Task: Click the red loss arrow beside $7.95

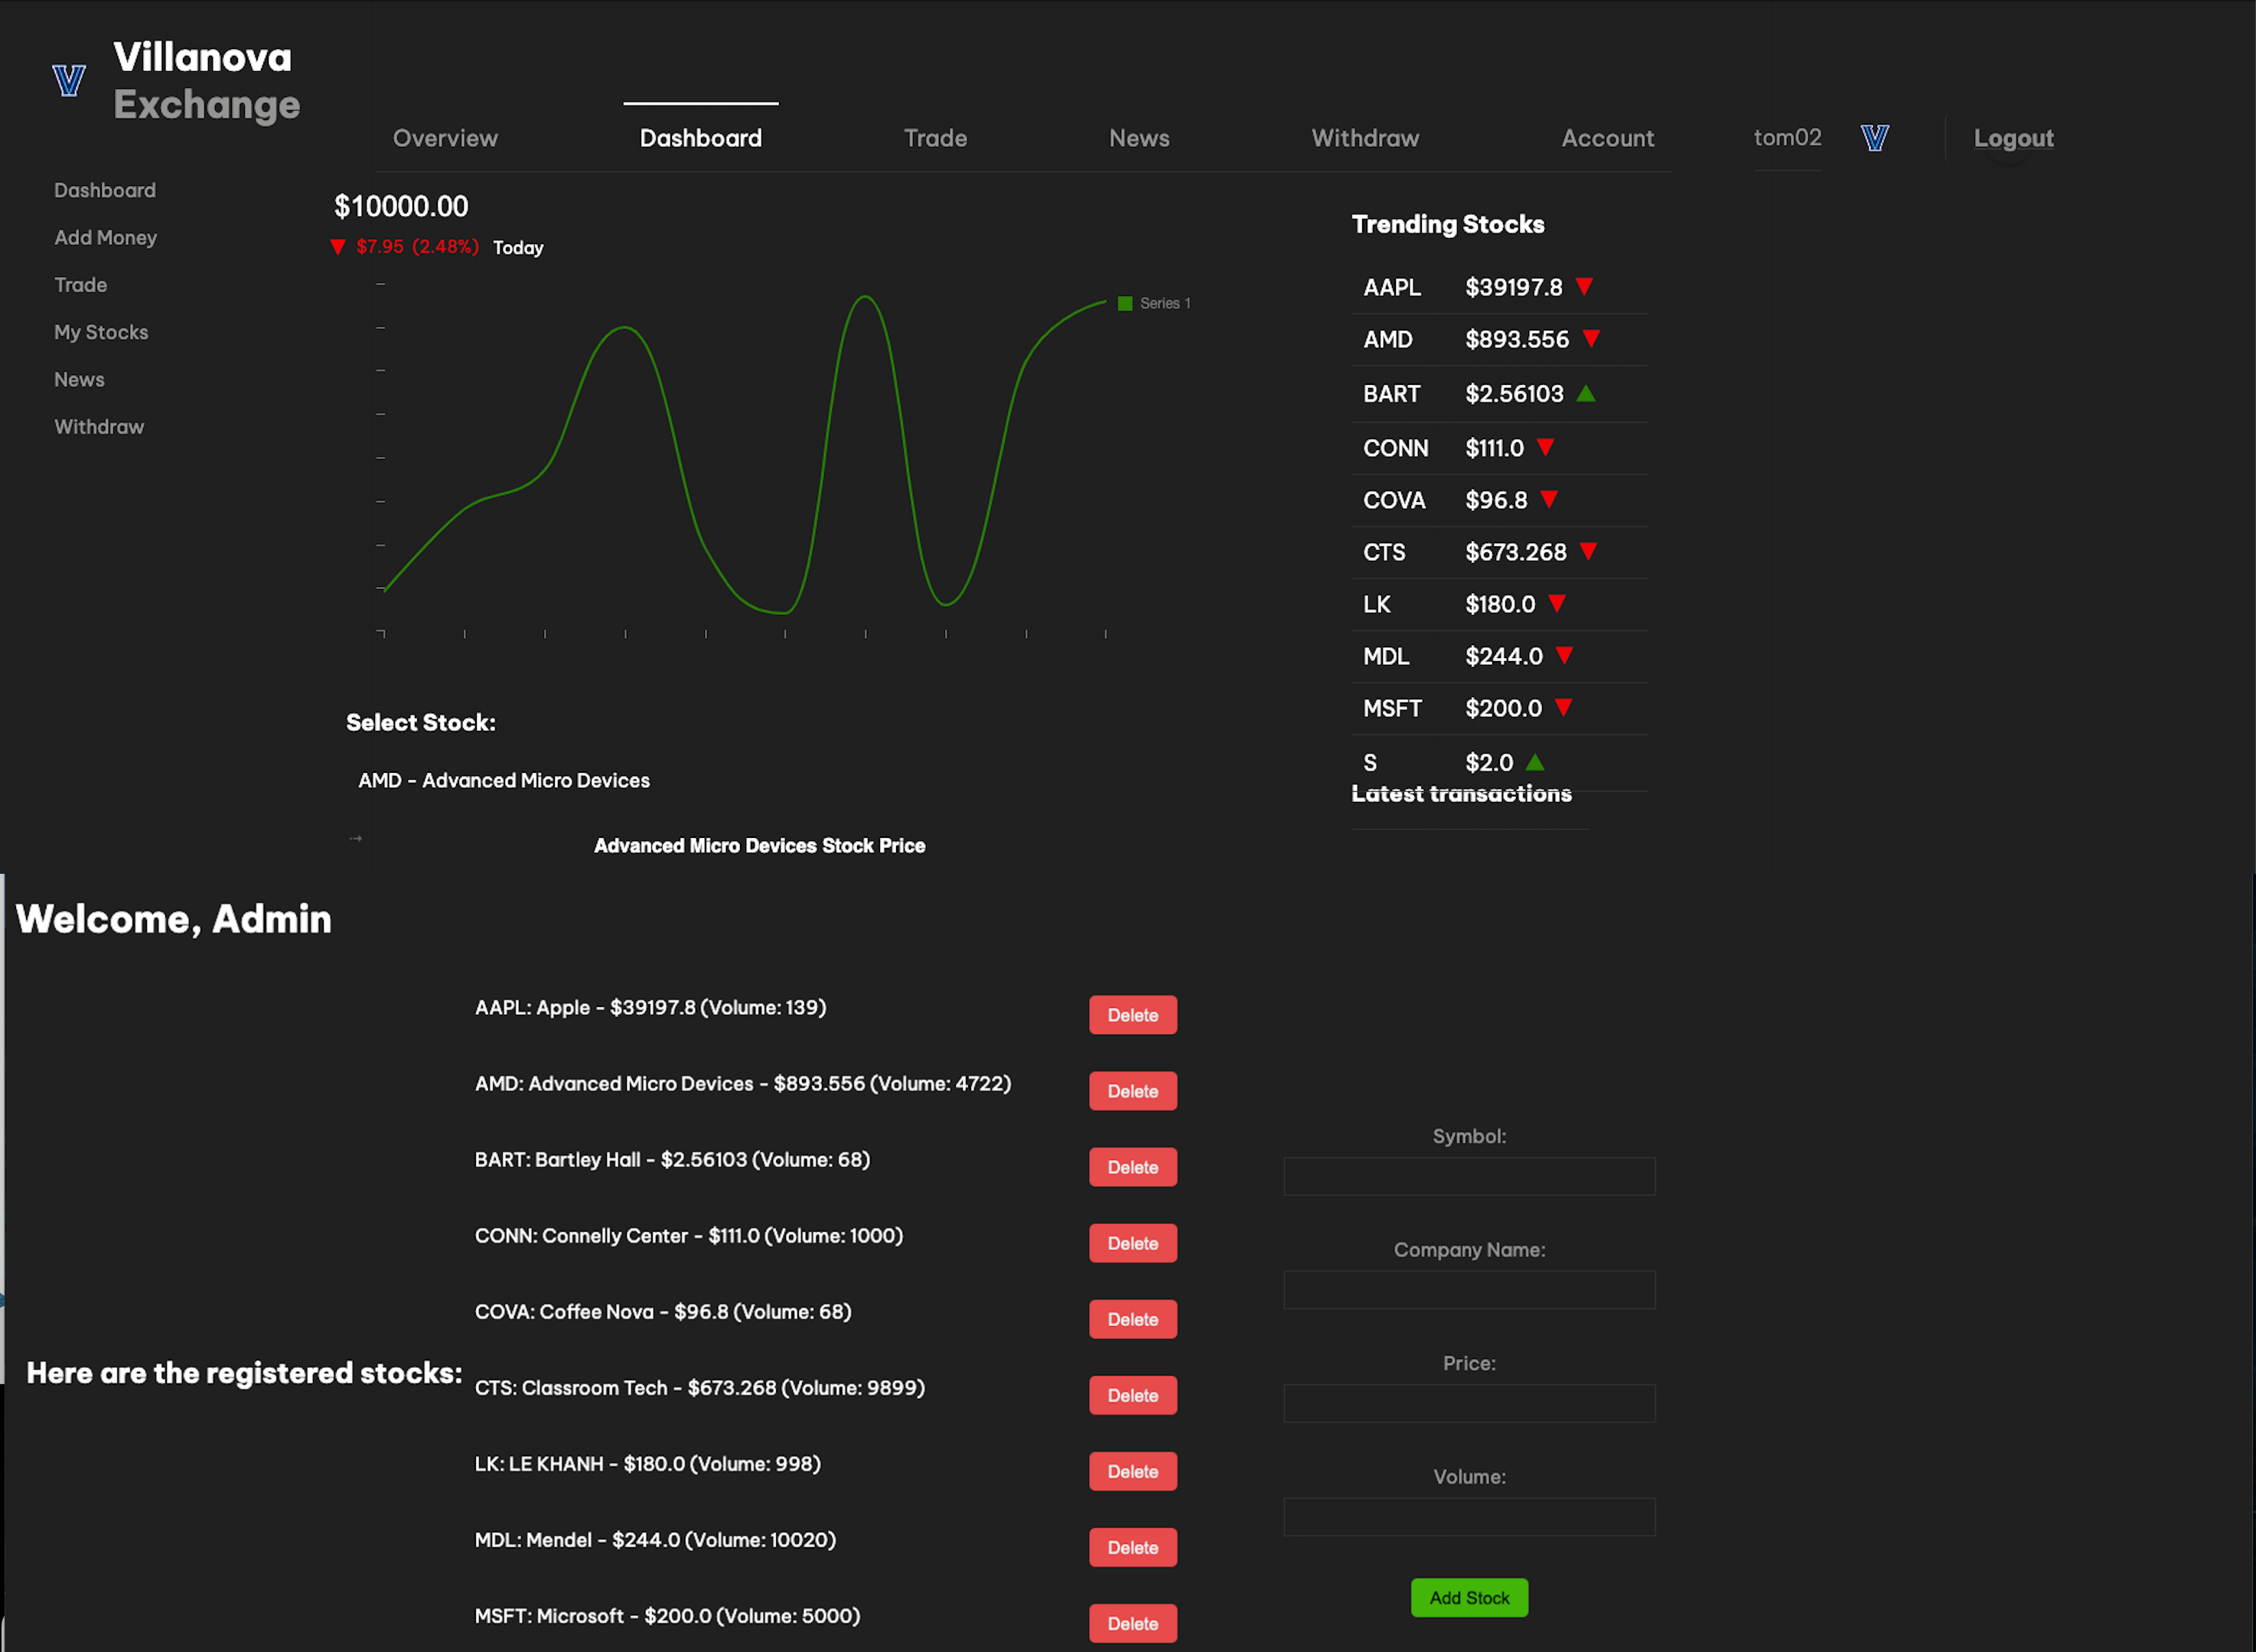Action: 338,247
